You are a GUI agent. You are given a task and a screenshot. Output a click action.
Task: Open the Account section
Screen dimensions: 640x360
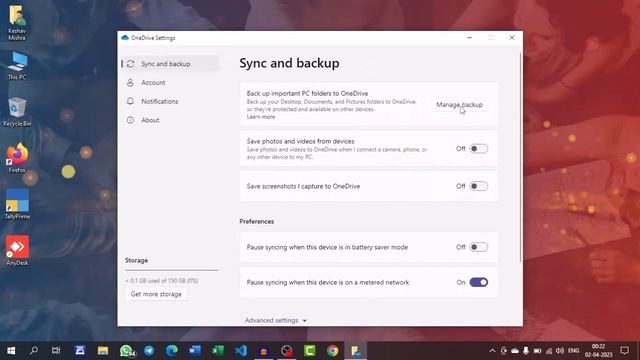[171, 83]
